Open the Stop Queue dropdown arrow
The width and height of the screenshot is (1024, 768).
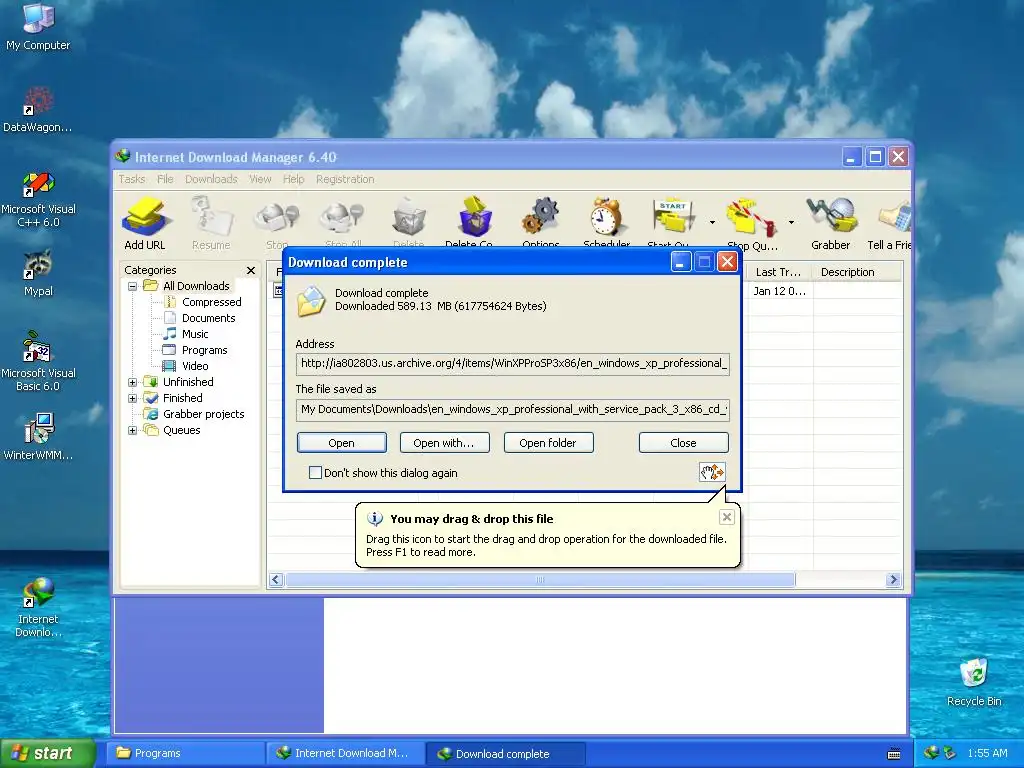coord(791,223)
